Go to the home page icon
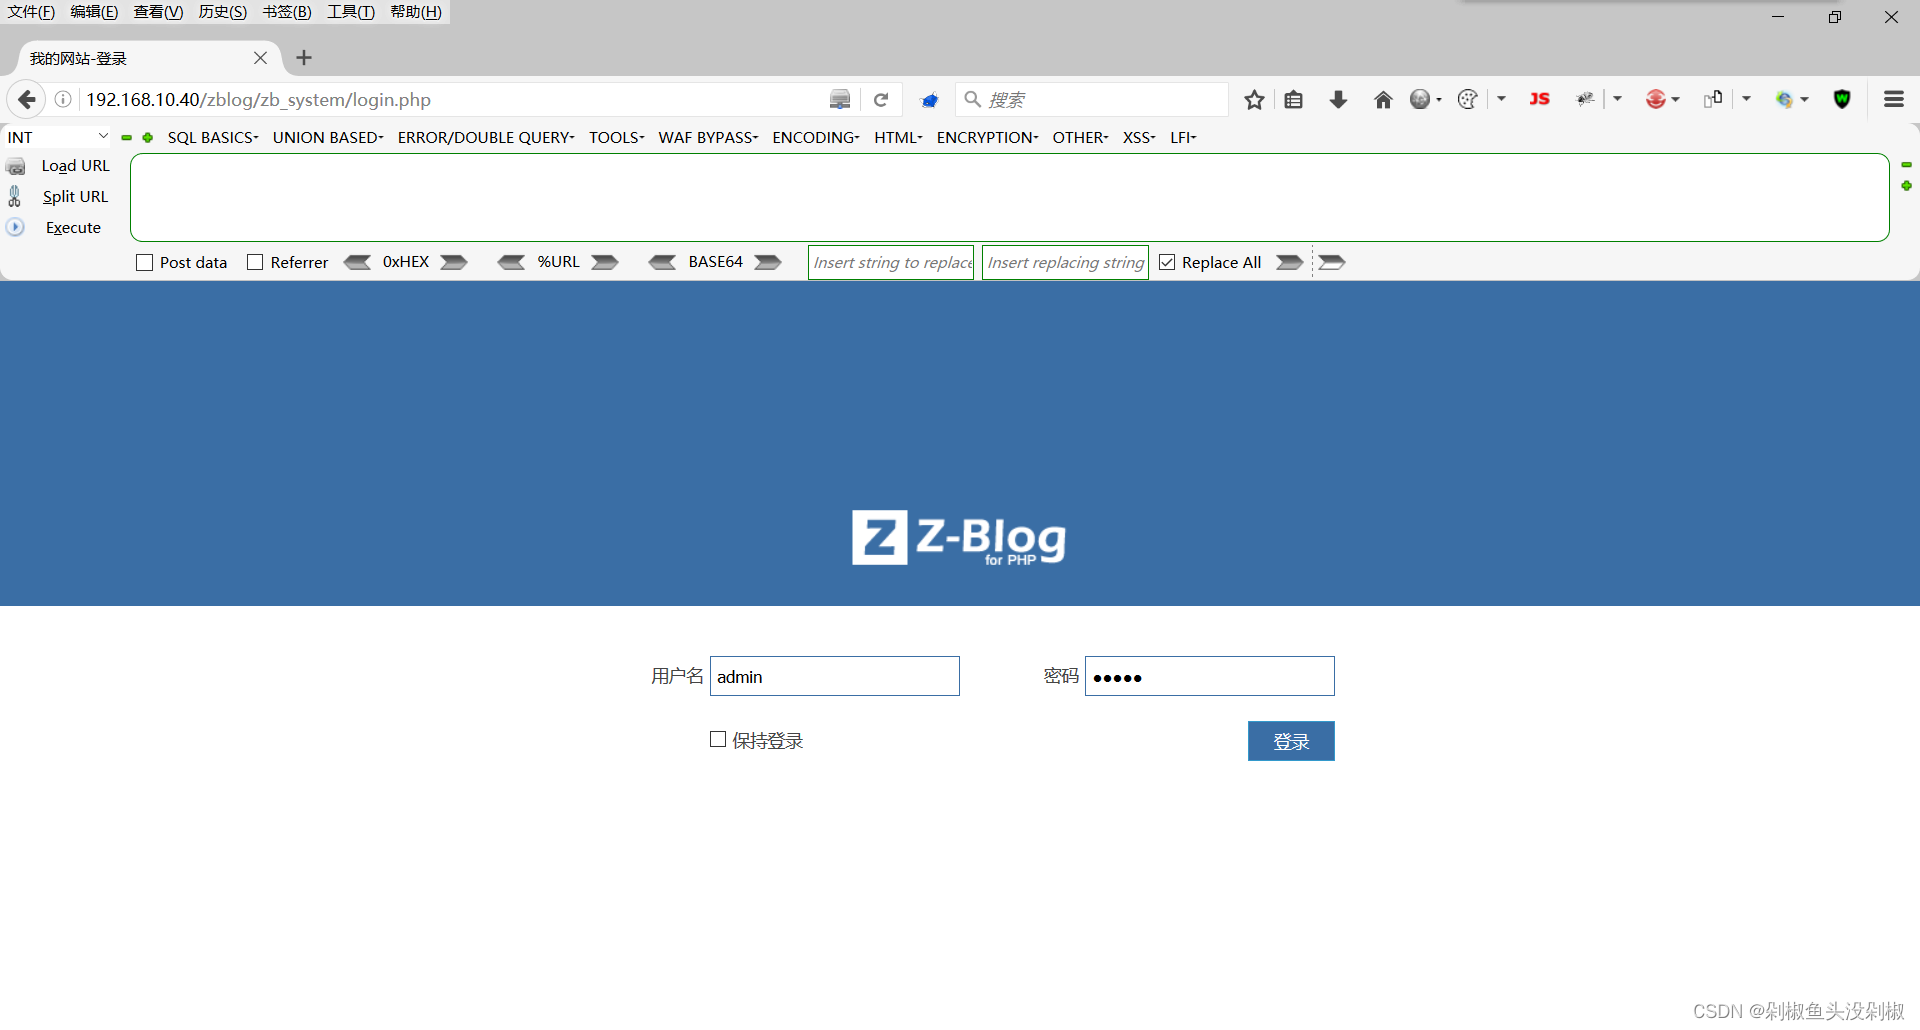This screenshot has width=1920, height=1030. point(1383,99)
